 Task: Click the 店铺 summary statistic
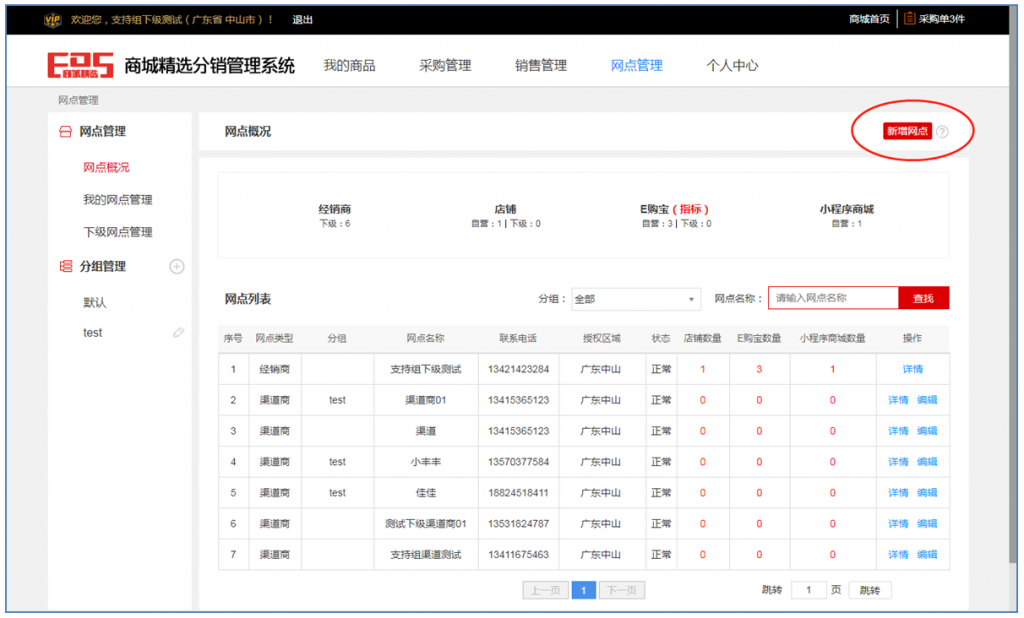coord(505,216)
